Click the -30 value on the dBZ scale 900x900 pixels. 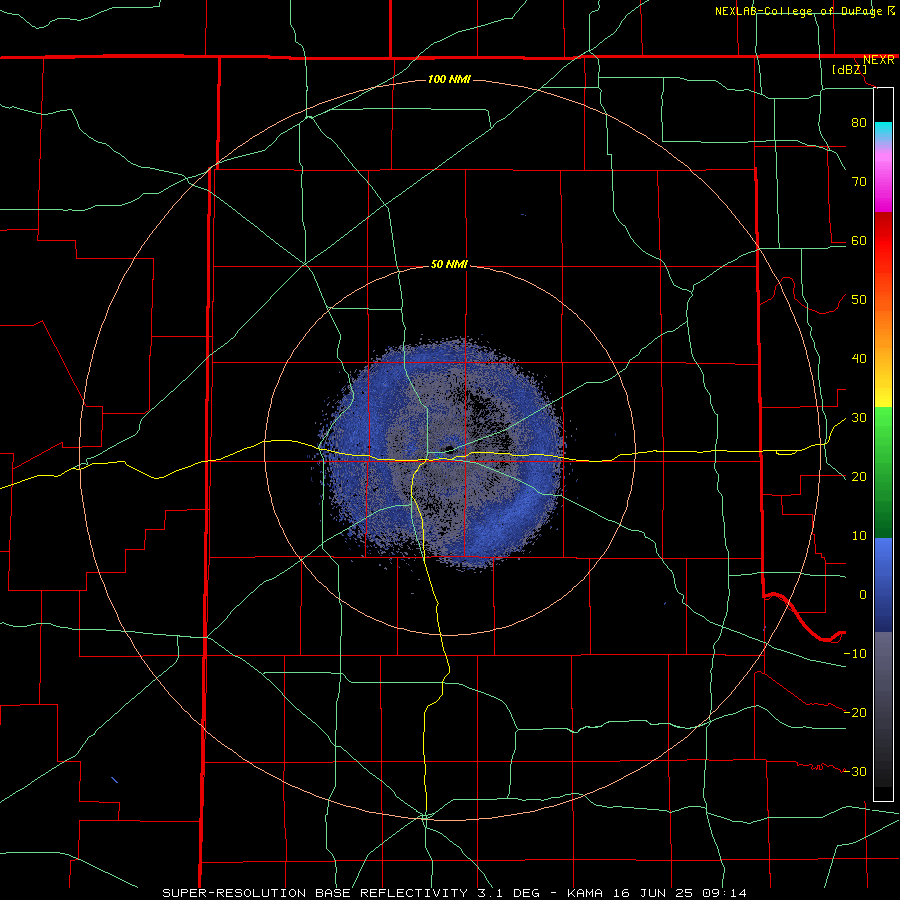point(855,771)
